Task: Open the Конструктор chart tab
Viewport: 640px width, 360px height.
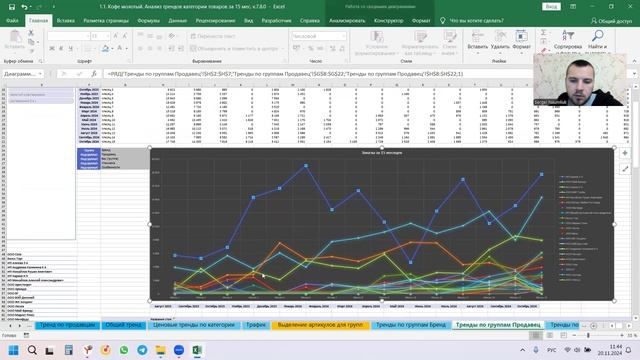Action: pyautogui.click(x=388, y=20)
